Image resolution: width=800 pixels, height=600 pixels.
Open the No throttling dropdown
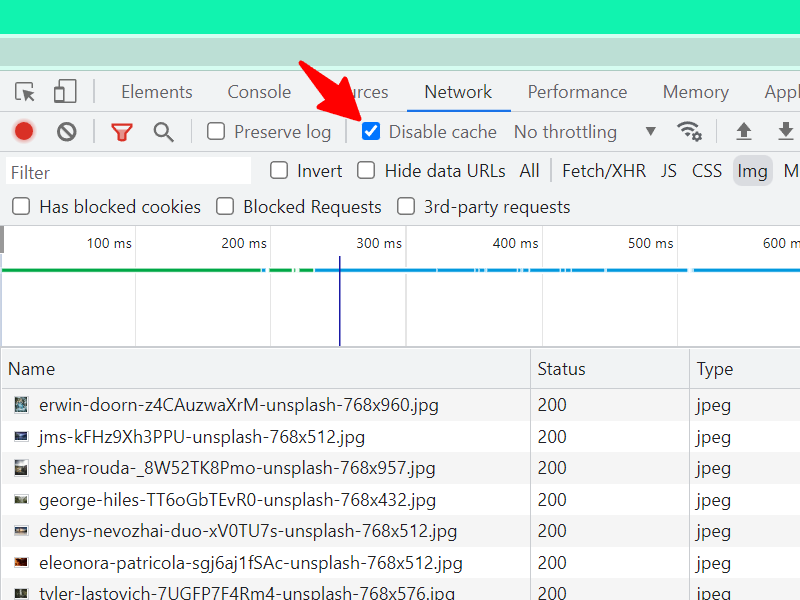[585, 132]
